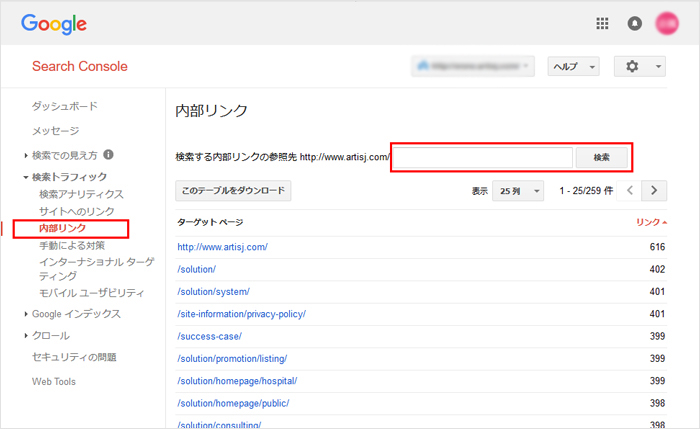
Task: Open the Google apps grid icon
Action: (602, 23)
